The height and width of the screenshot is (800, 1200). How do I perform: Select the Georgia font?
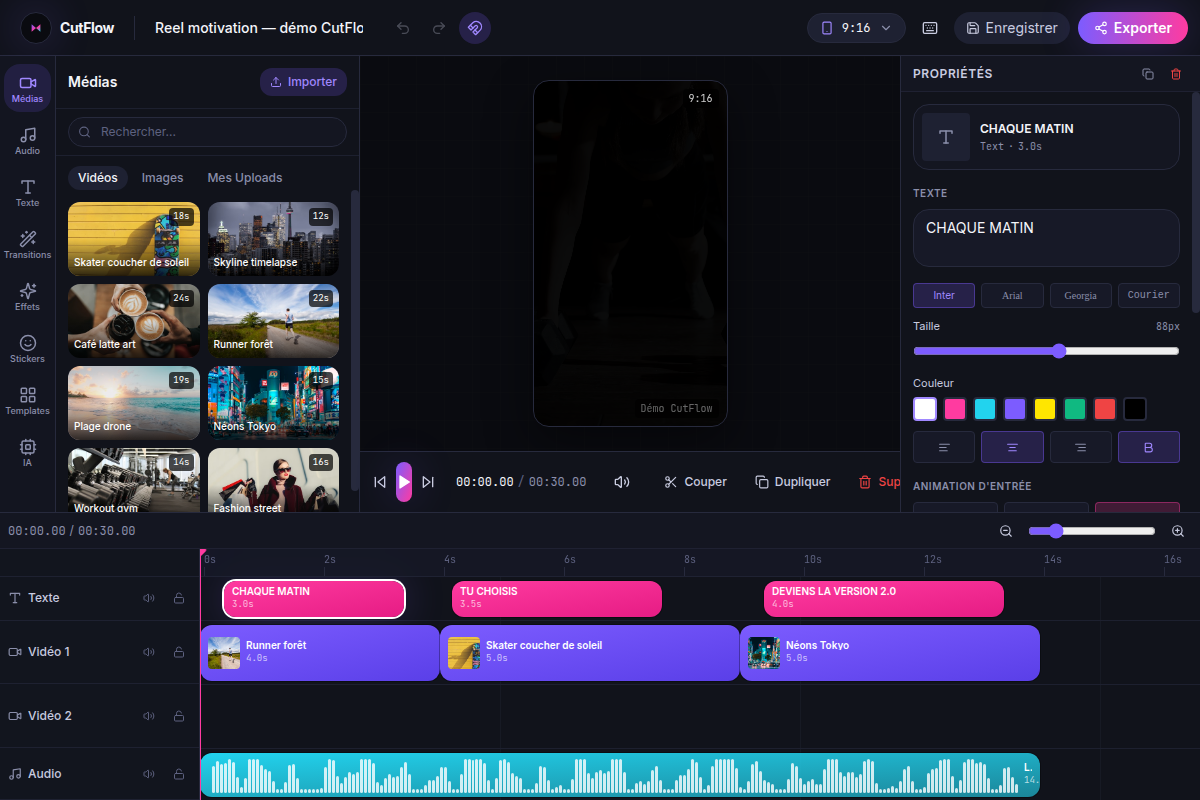(1081, 295)
